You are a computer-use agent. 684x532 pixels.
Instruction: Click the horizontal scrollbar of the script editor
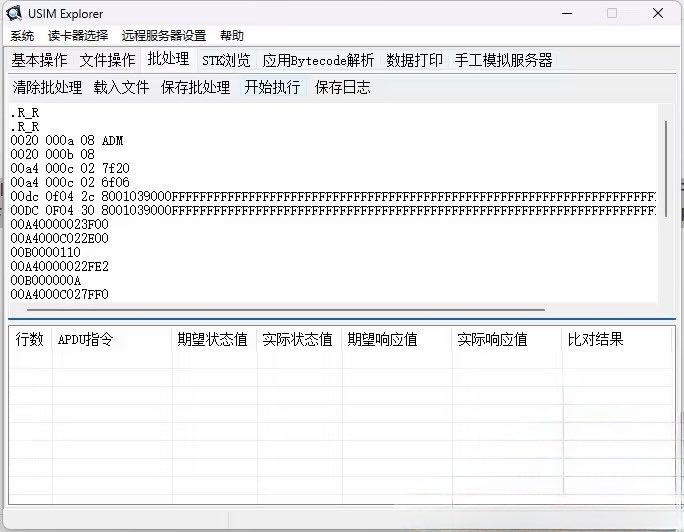286,310
